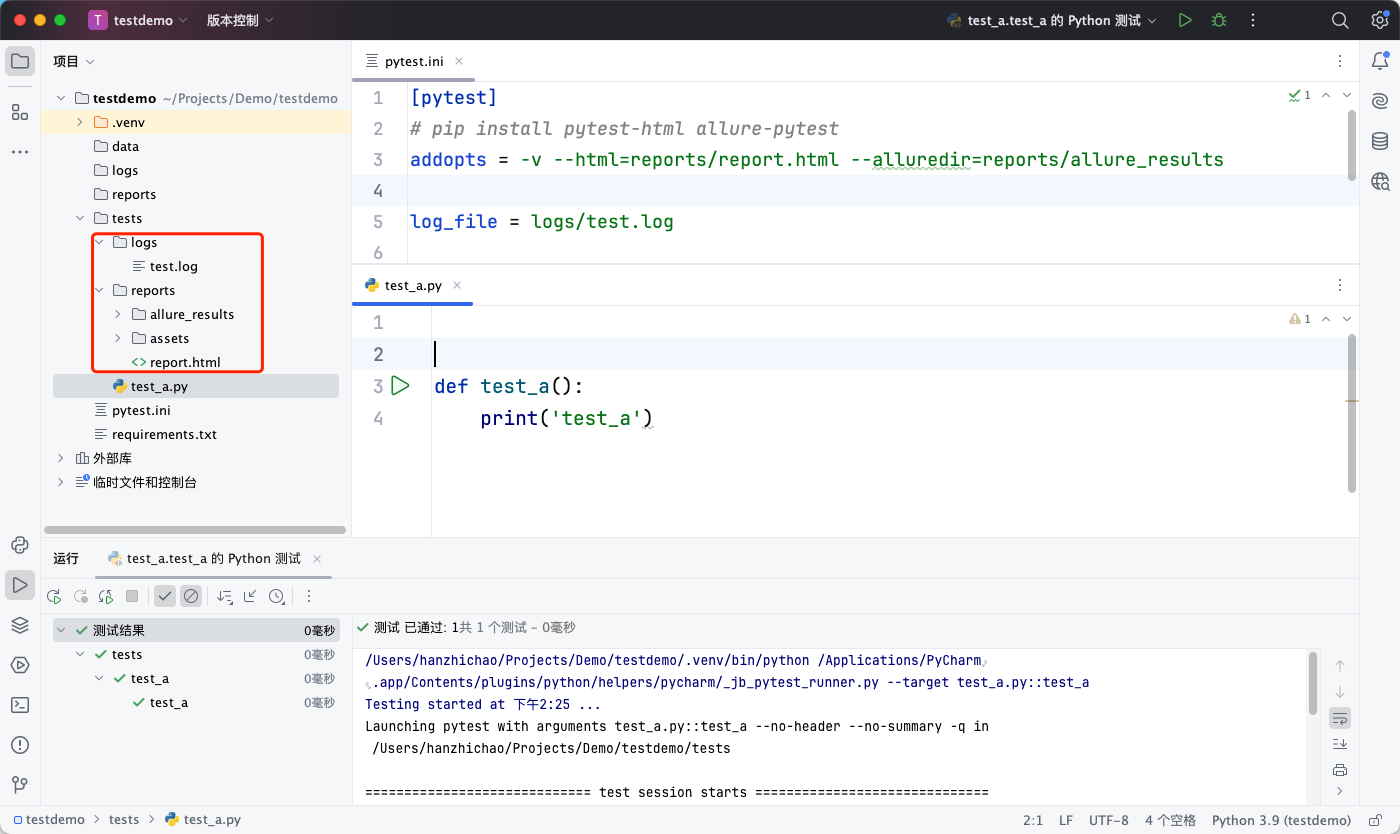
Task: Toggle the Show Ignored tests button
Action: coord(191,596)
